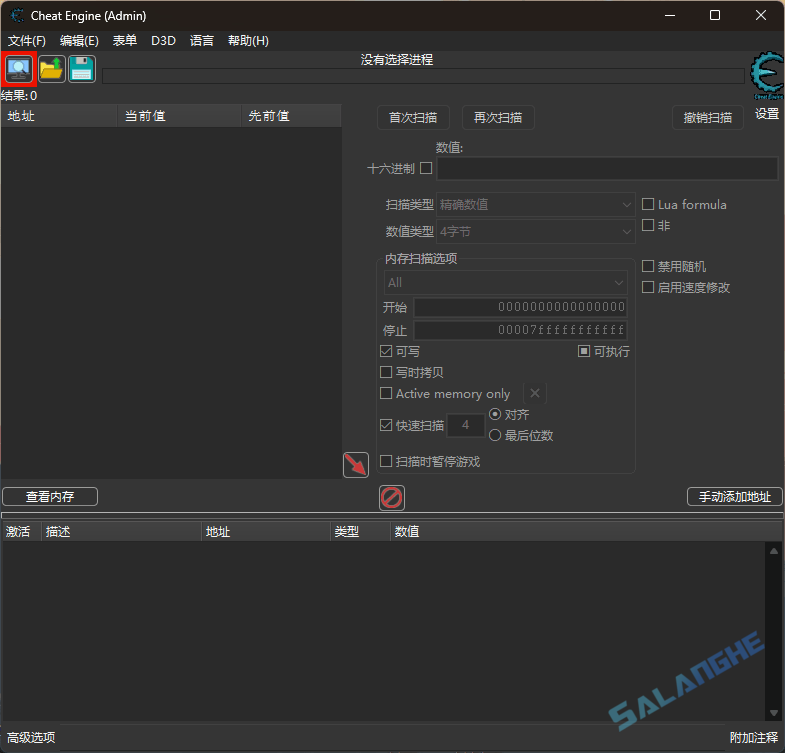Viewport: 785px width, 753px height.
Task: Click the 查看内存 memory view button
Action: pos(50,497)
